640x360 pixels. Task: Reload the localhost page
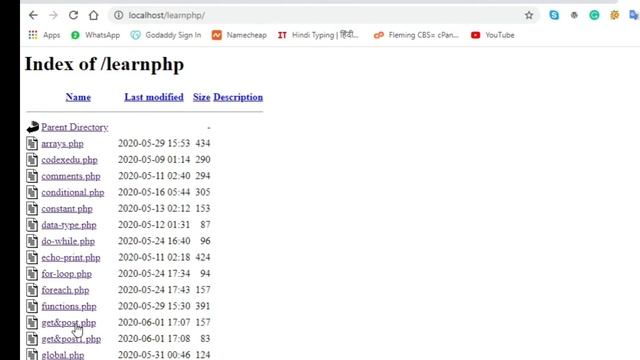click(x=73, y=16)
